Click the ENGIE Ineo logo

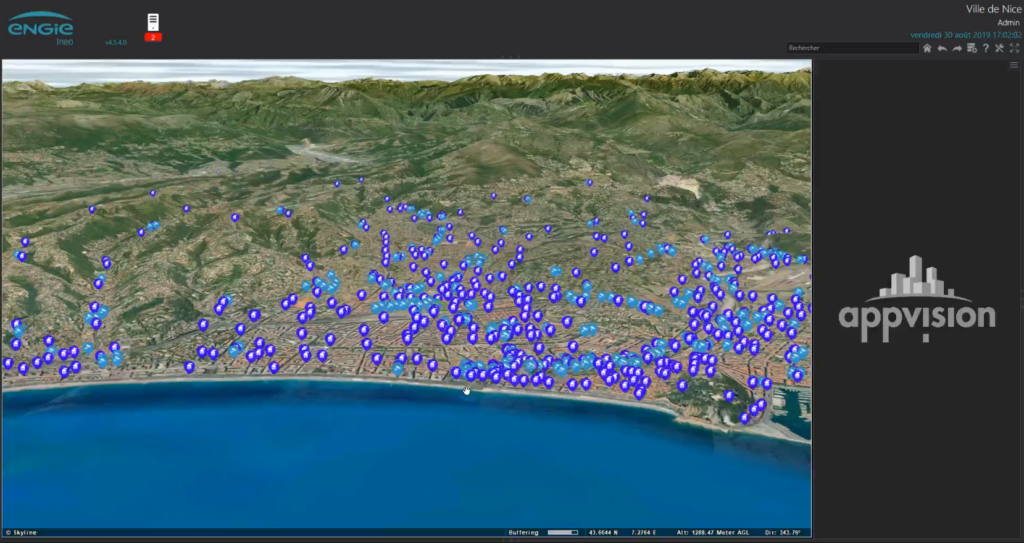click(x=41, y=27)
